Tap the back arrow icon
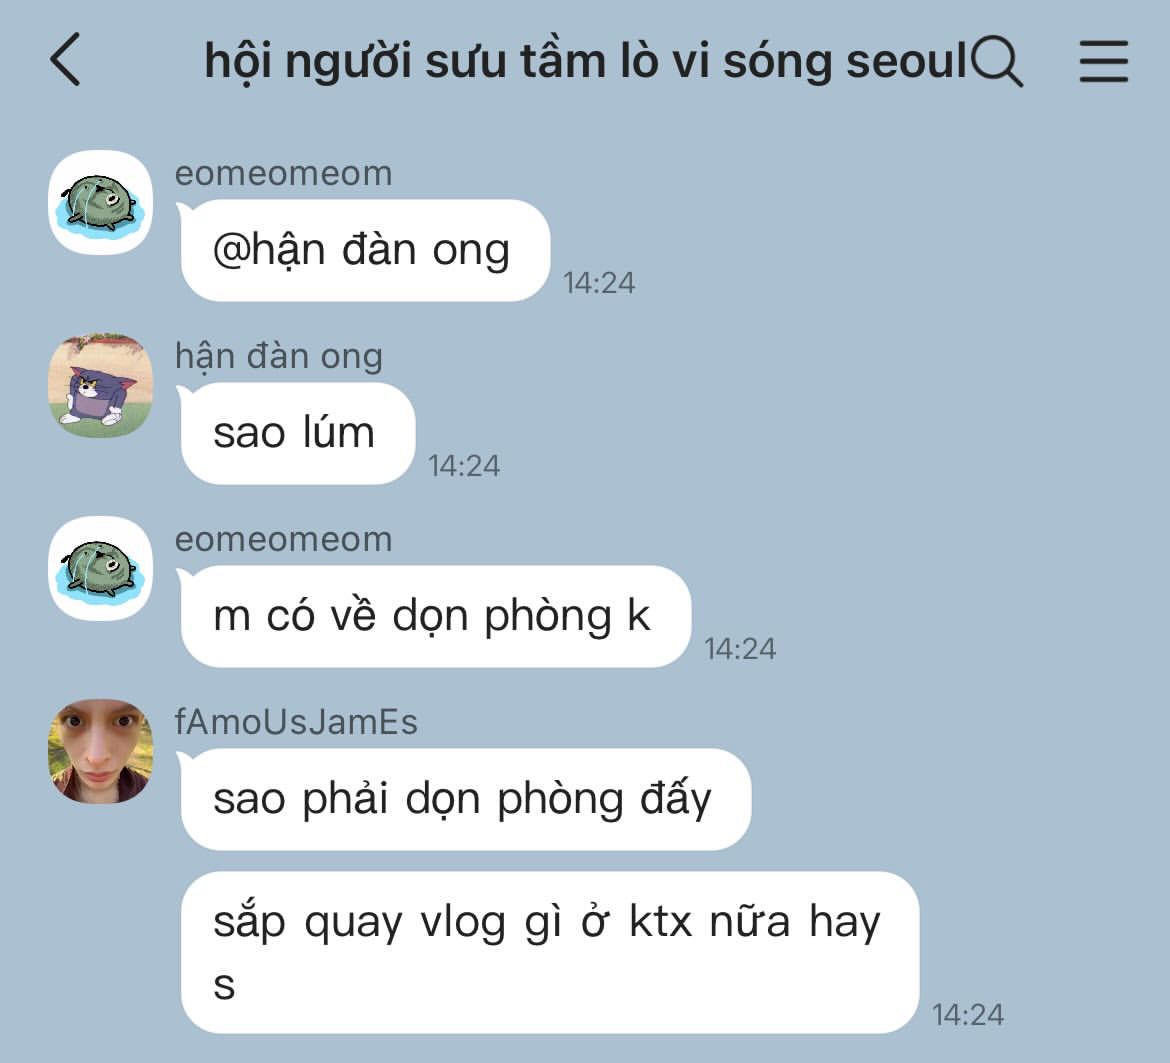Viewport: 1170px width, 1063px height. click(66, 60)
